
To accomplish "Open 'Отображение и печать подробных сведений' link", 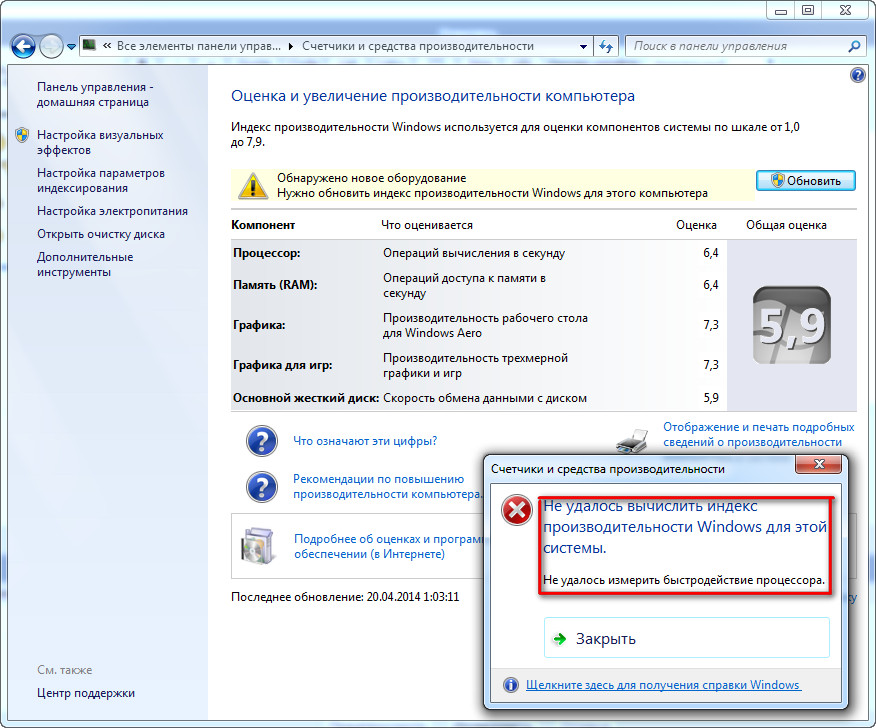I will pos(759,434).
